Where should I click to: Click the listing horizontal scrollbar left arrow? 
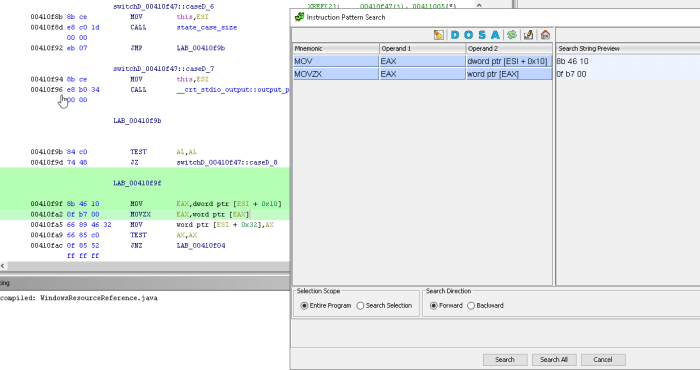pyautogui.click(x=3, y=266)
